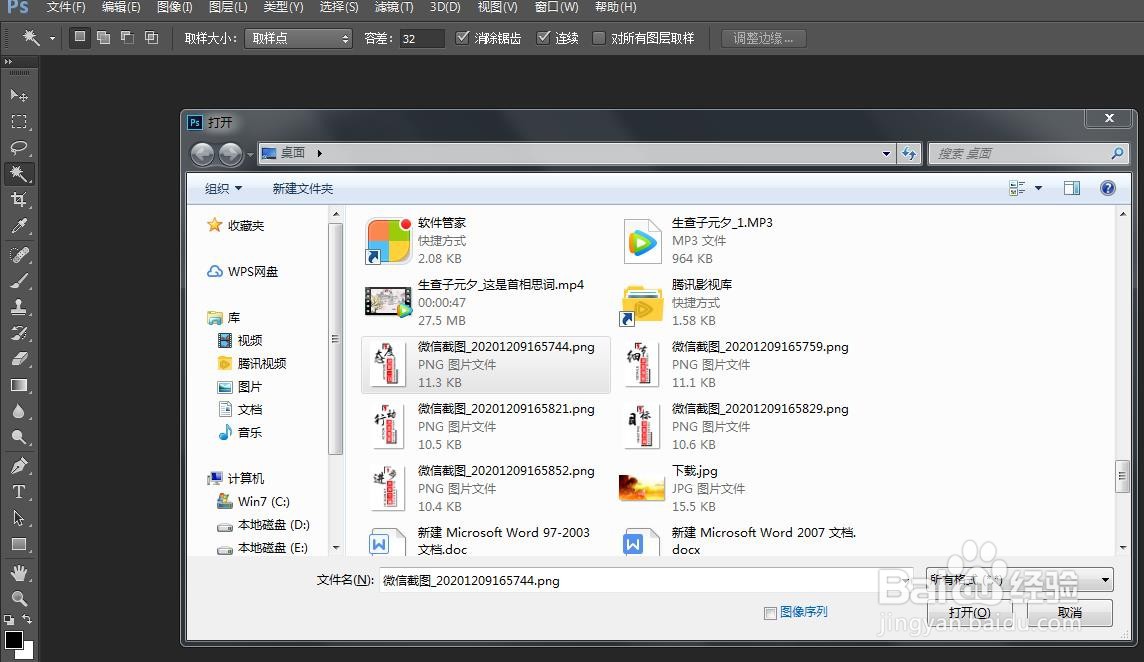Select the Horizontal Type tool
This screenshot has width=1144, height=662.
point(19,492)
